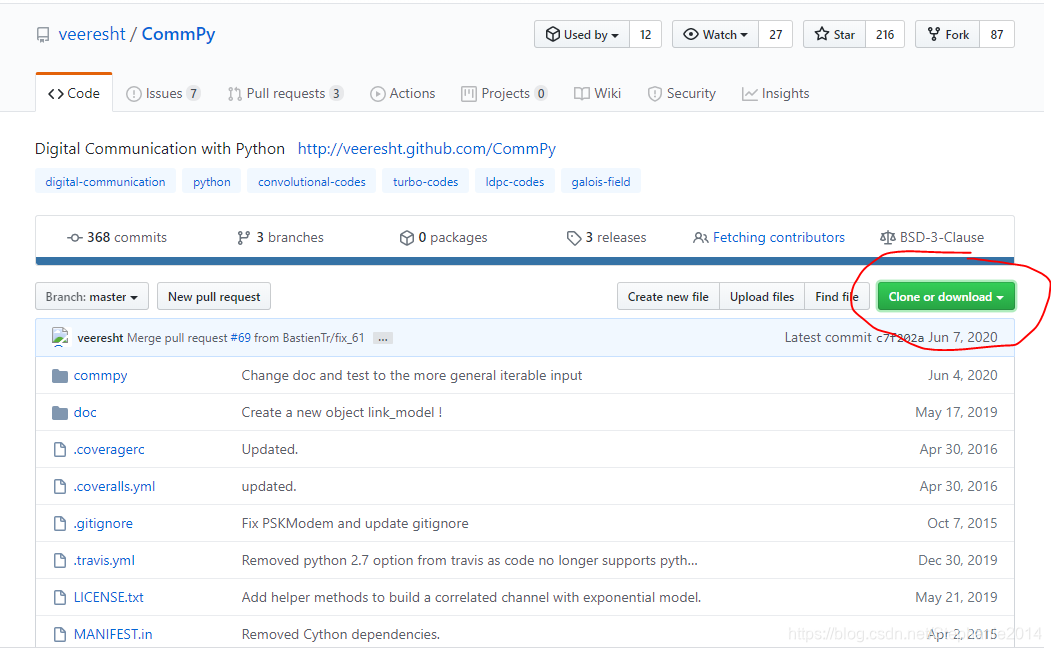Open the .gitignore file

coord(103,523)
